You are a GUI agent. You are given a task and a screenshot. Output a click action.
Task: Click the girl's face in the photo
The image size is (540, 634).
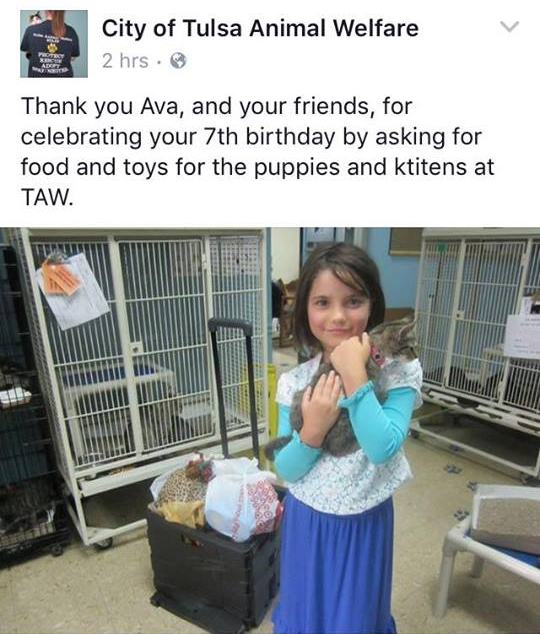click(339, 309)
